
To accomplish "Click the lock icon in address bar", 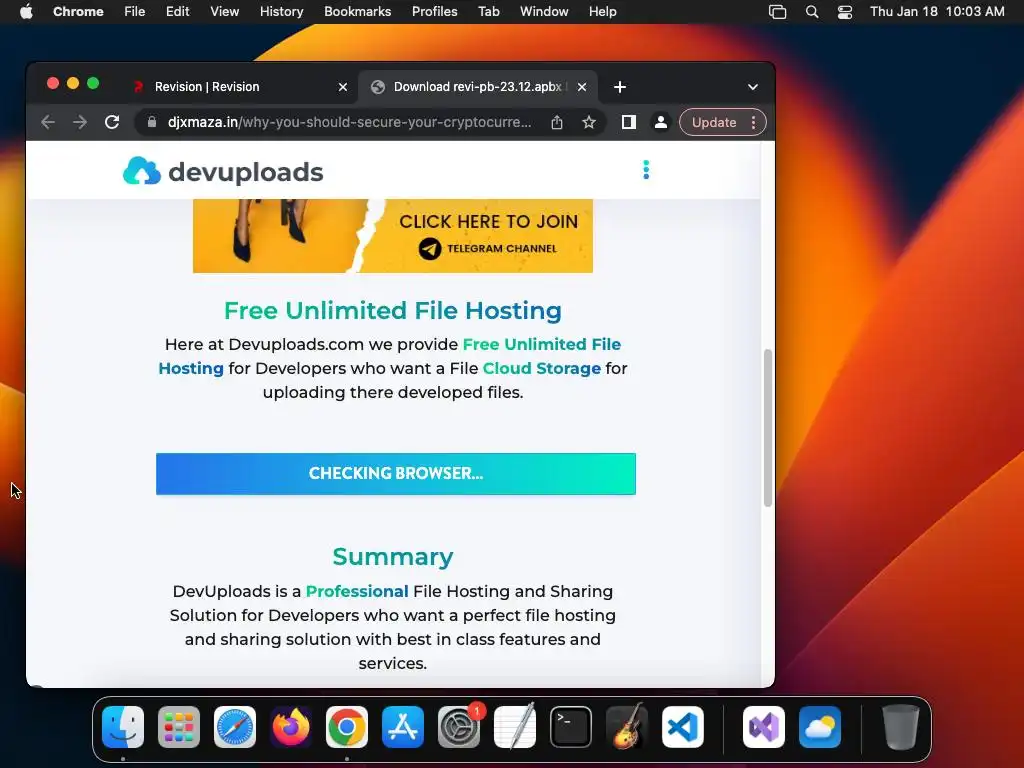I will coord(152,122).
